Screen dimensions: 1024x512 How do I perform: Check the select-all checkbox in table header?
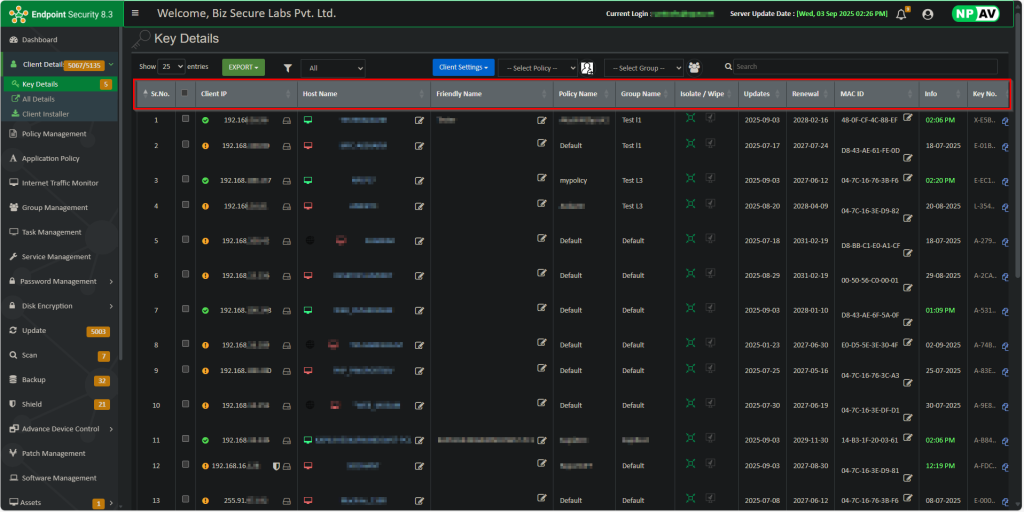point(184,94)
